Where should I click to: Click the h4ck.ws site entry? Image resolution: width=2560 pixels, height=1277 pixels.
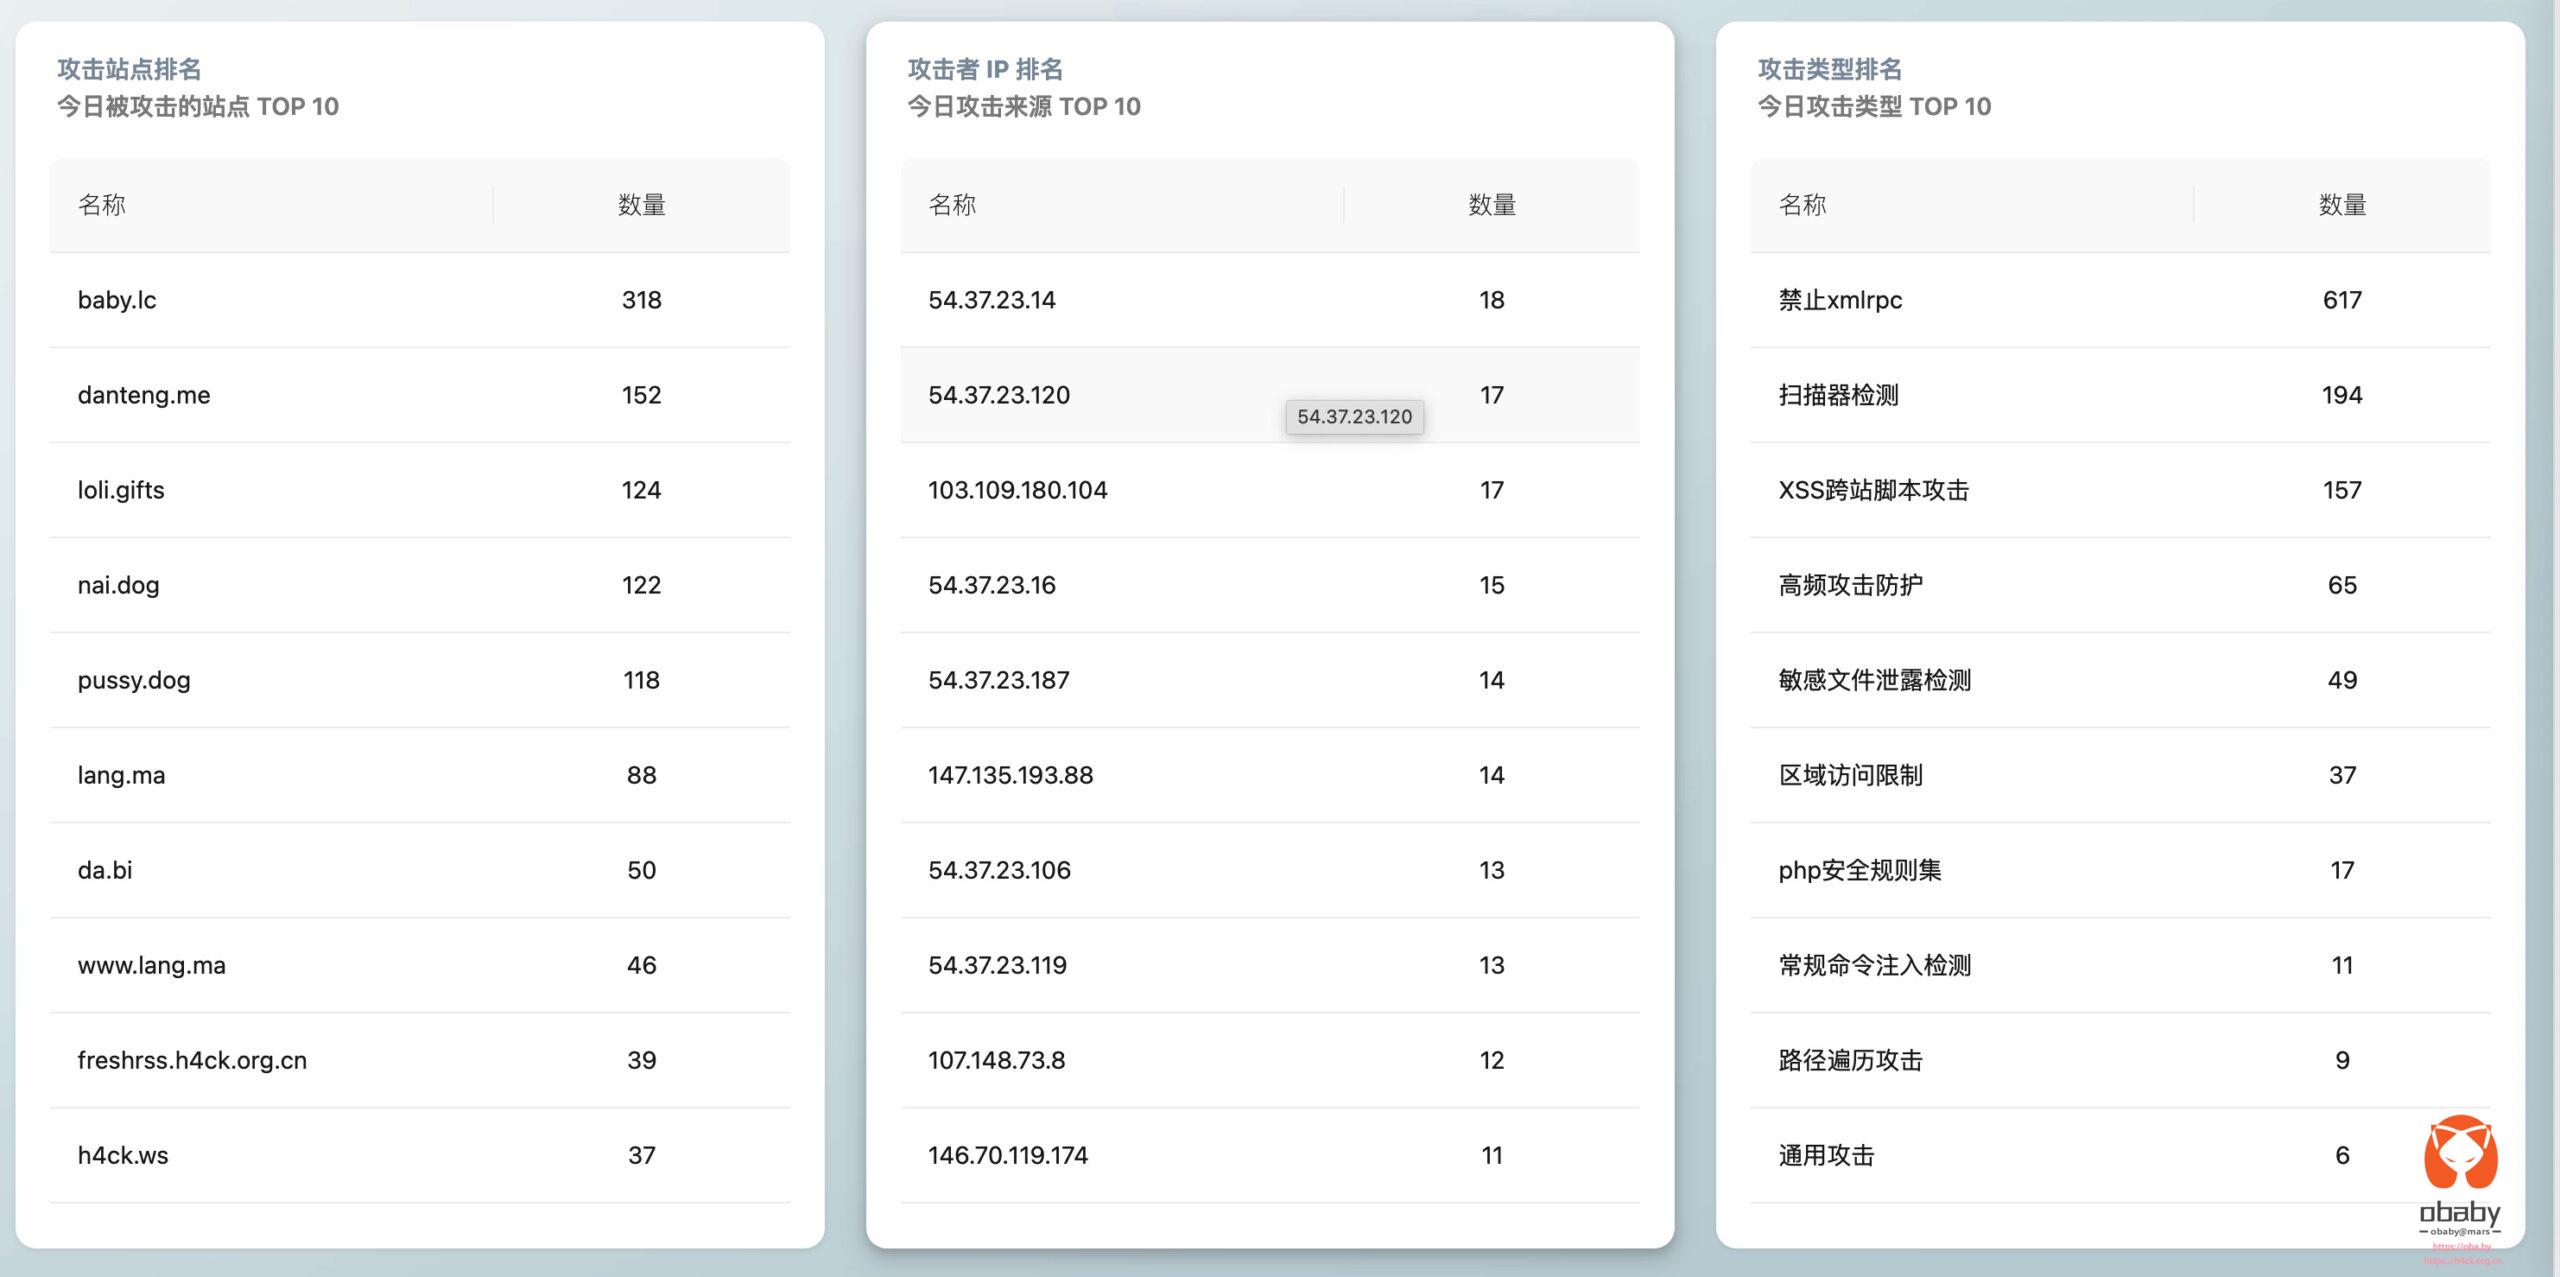123,1155
